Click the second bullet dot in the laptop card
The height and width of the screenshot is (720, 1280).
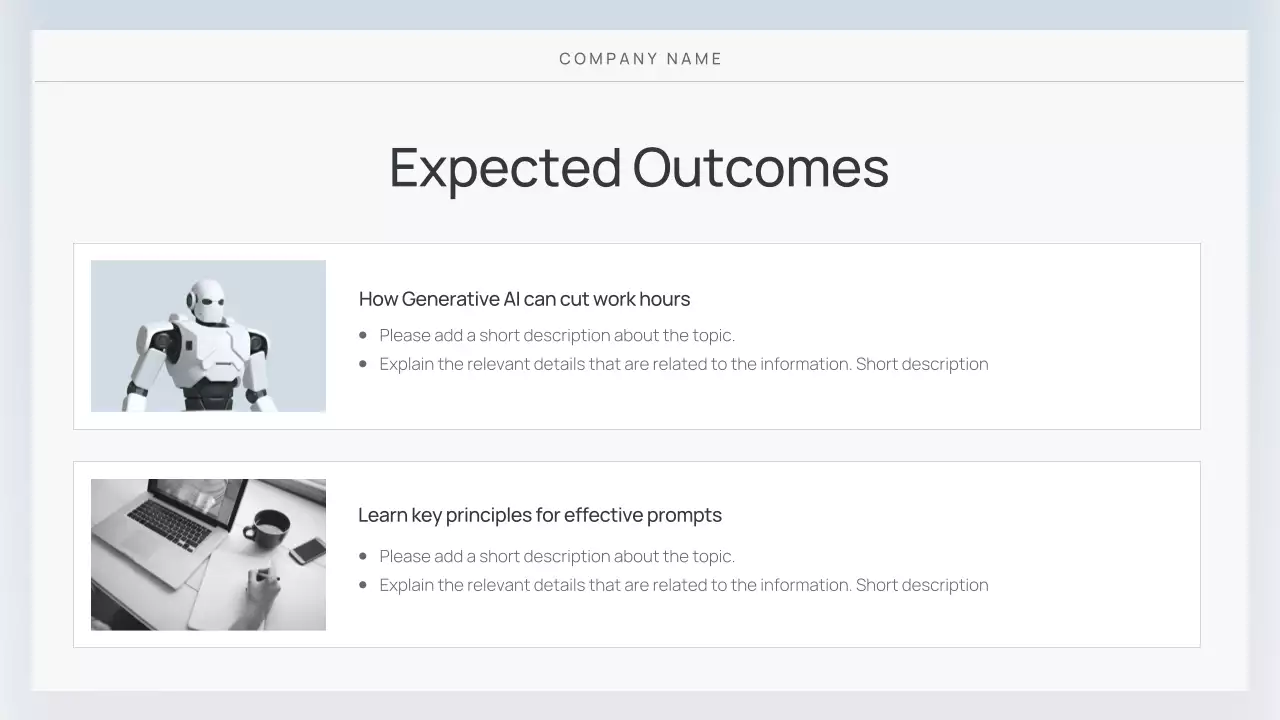[363, 585]
